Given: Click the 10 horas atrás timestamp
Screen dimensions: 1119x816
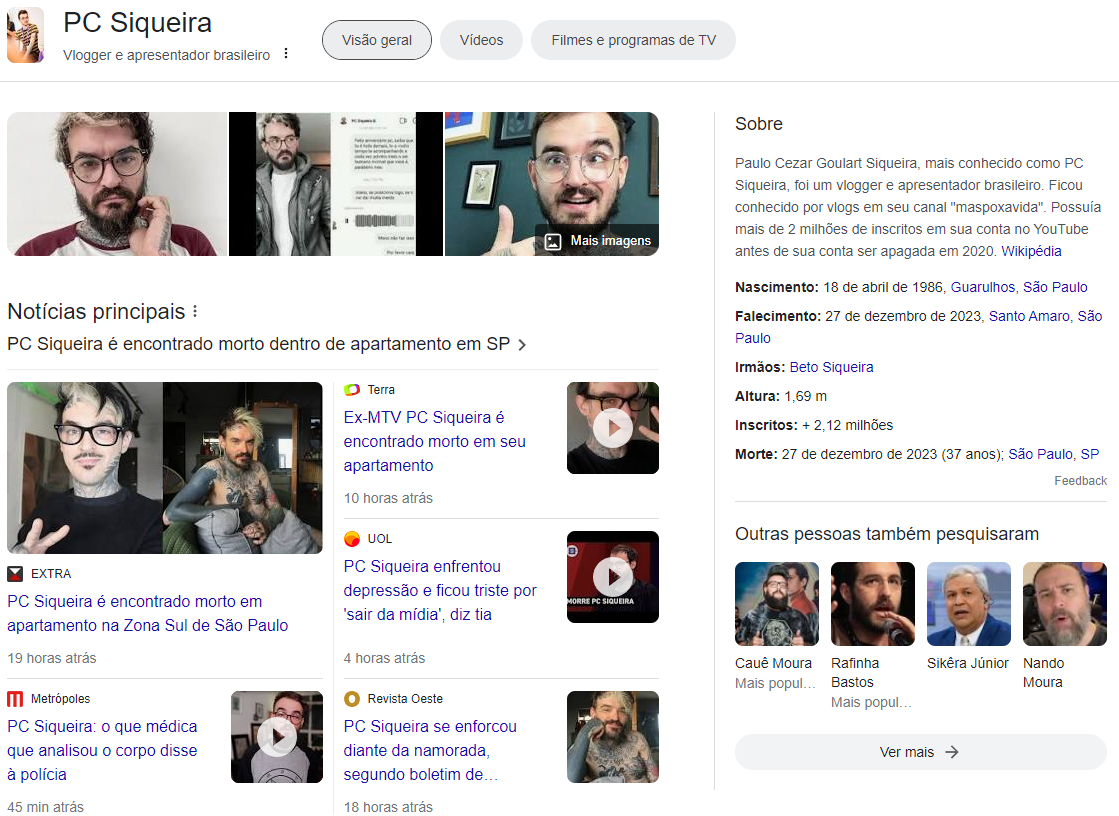Looking at the screenshot, I should [x=388, y=498].
